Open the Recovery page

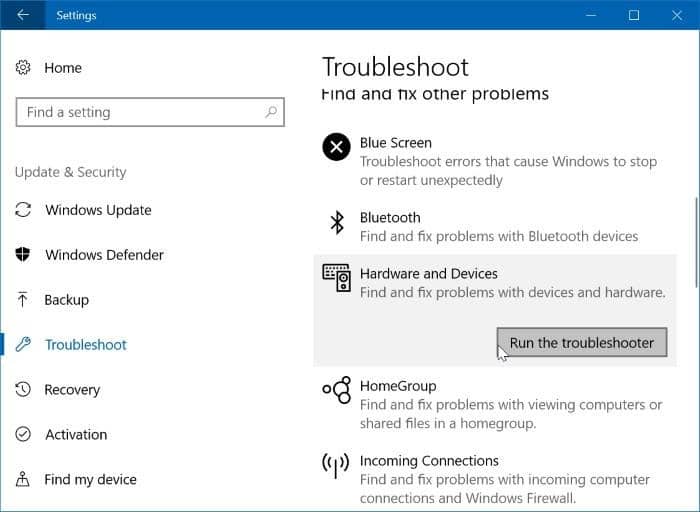[72, 390]
